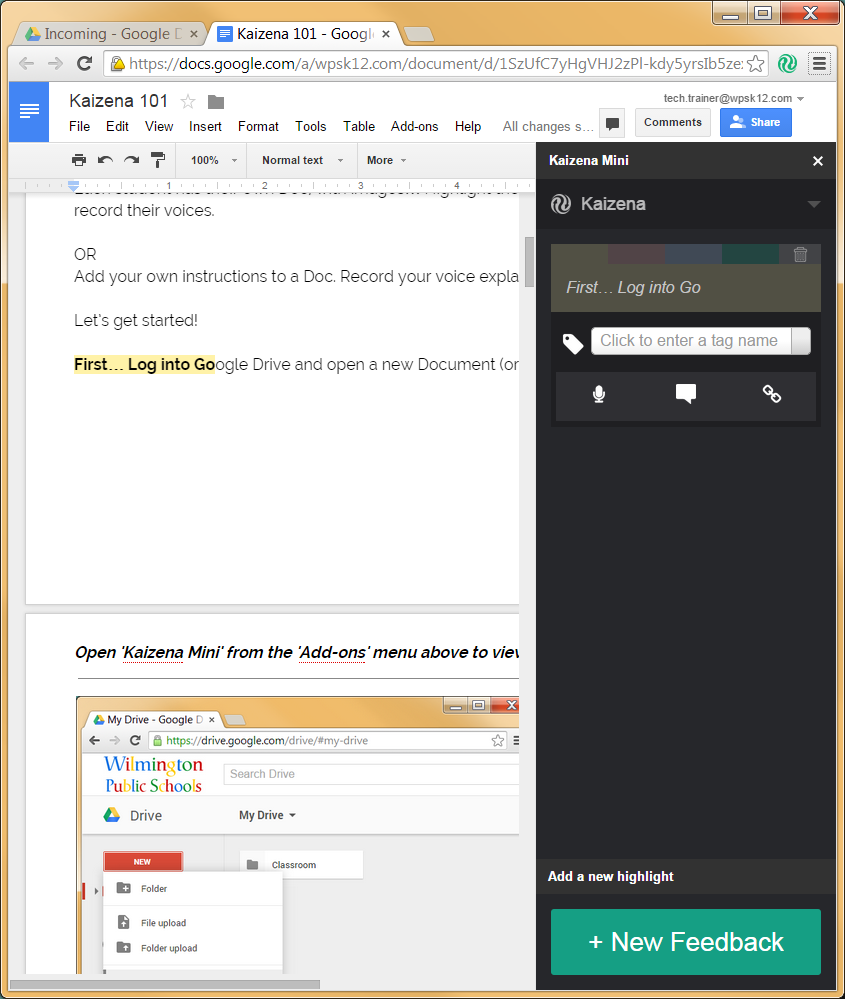Open the Help menu
This screenshot has height=999, width=845.
468,127
